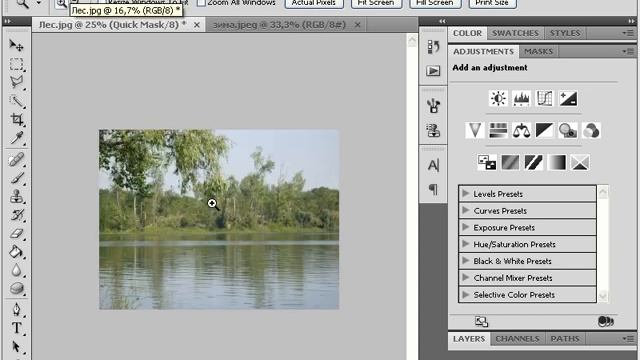Select the Rectangular Marquee tool
This screenshot has height=360, width=640.
tap(16, 64)
